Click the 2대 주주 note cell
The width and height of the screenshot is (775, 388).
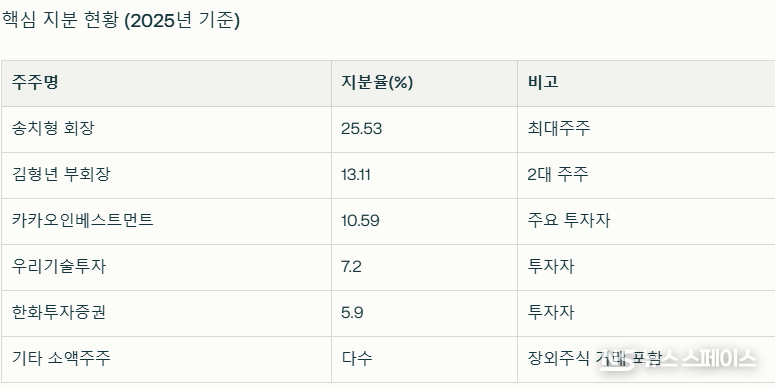pos(646,175)
